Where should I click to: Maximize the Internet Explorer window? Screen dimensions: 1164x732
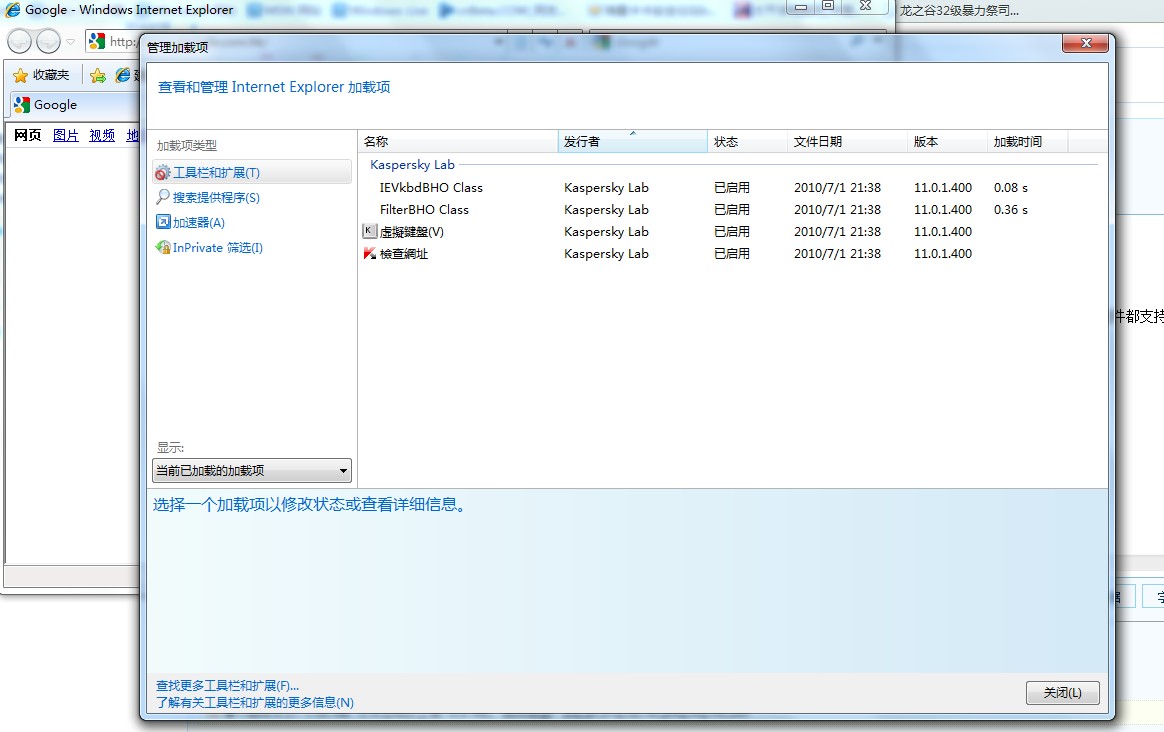click(828, 6)
